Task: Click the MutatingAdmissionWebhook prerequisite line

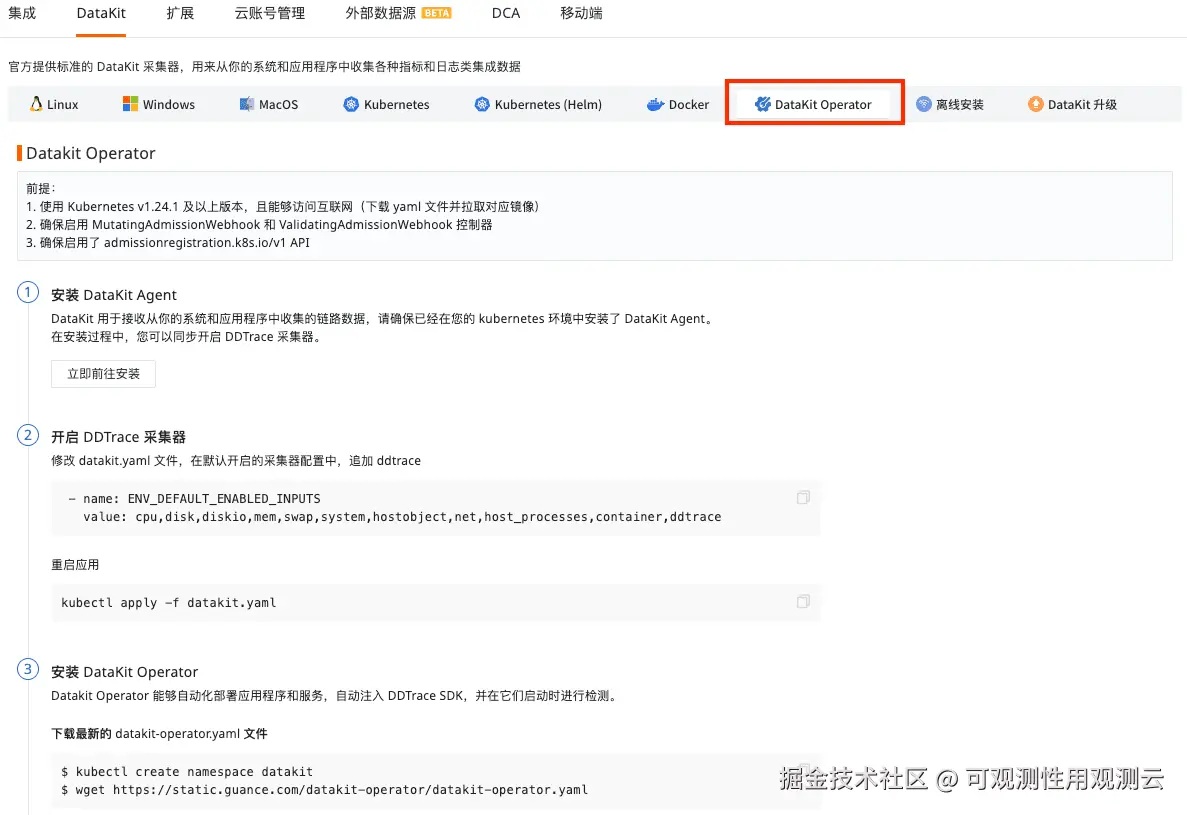Action: [x=259, y=225]
